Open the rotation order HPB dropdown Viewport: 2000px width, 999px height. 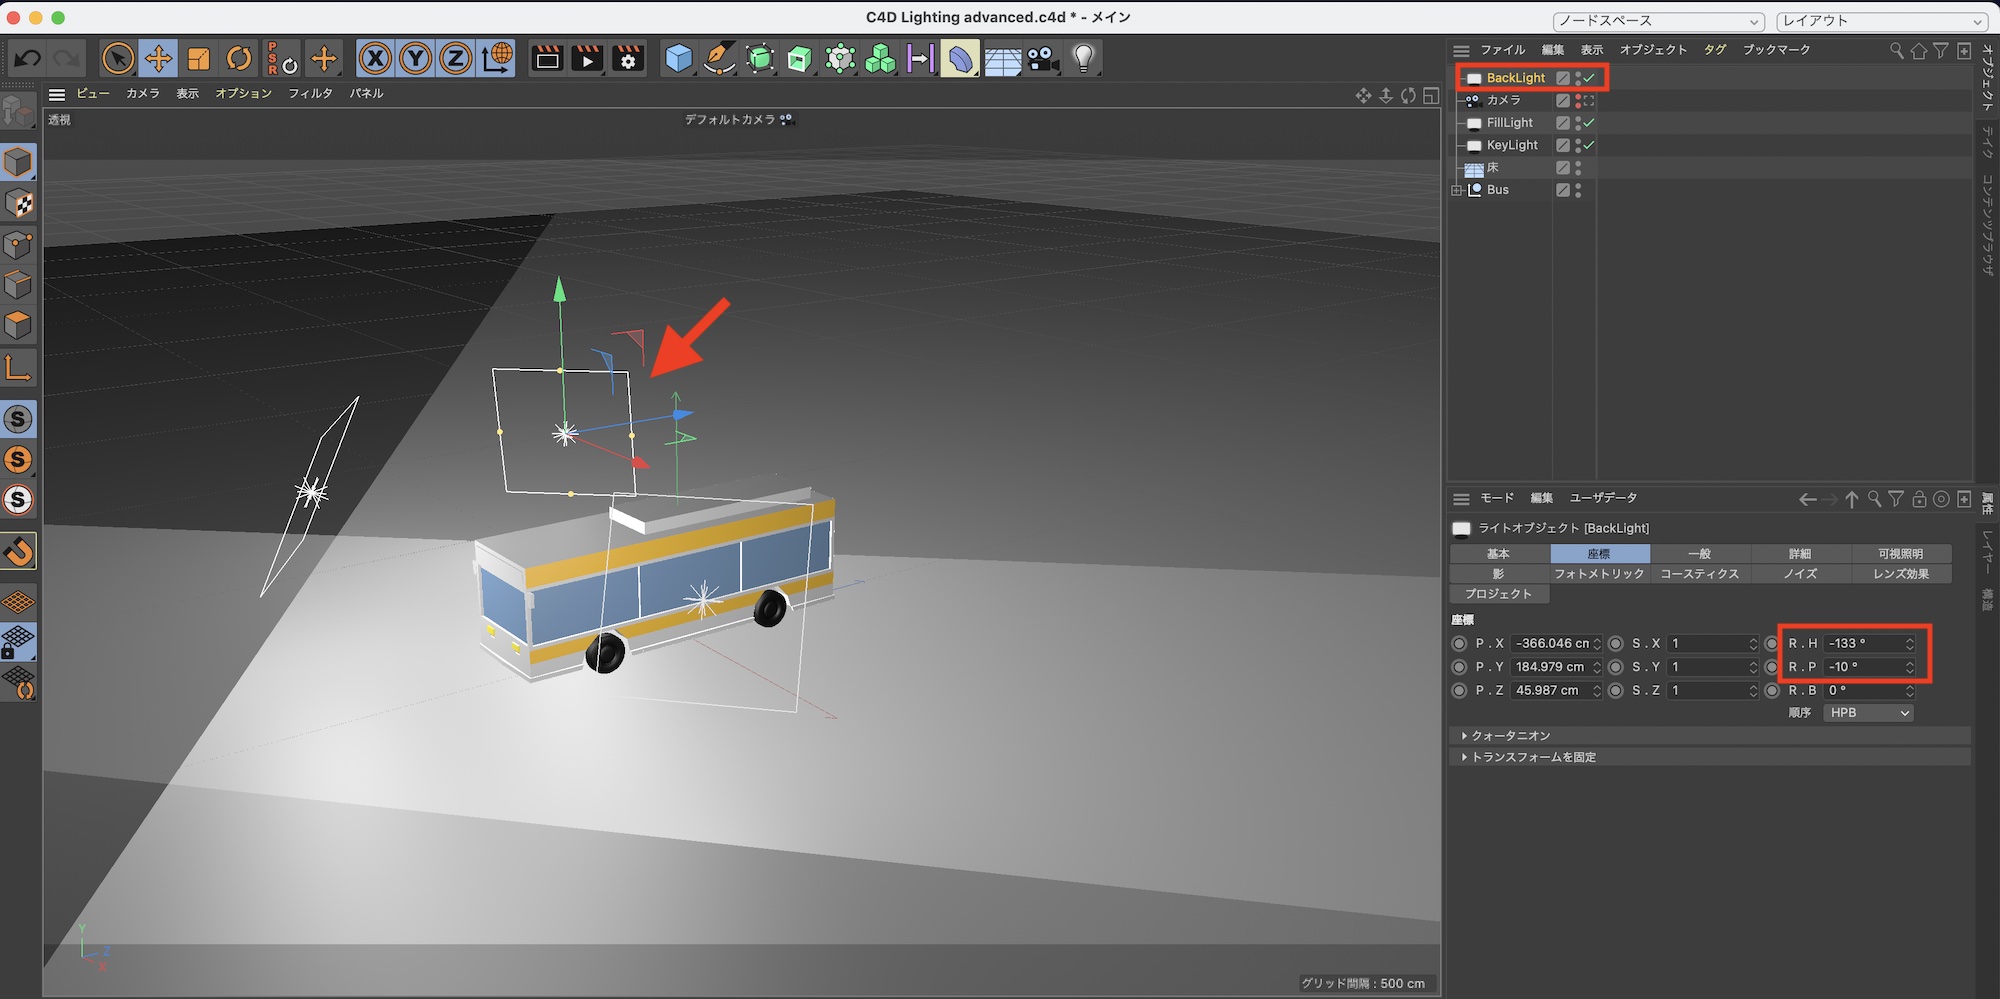click(x=1868, y=713)
